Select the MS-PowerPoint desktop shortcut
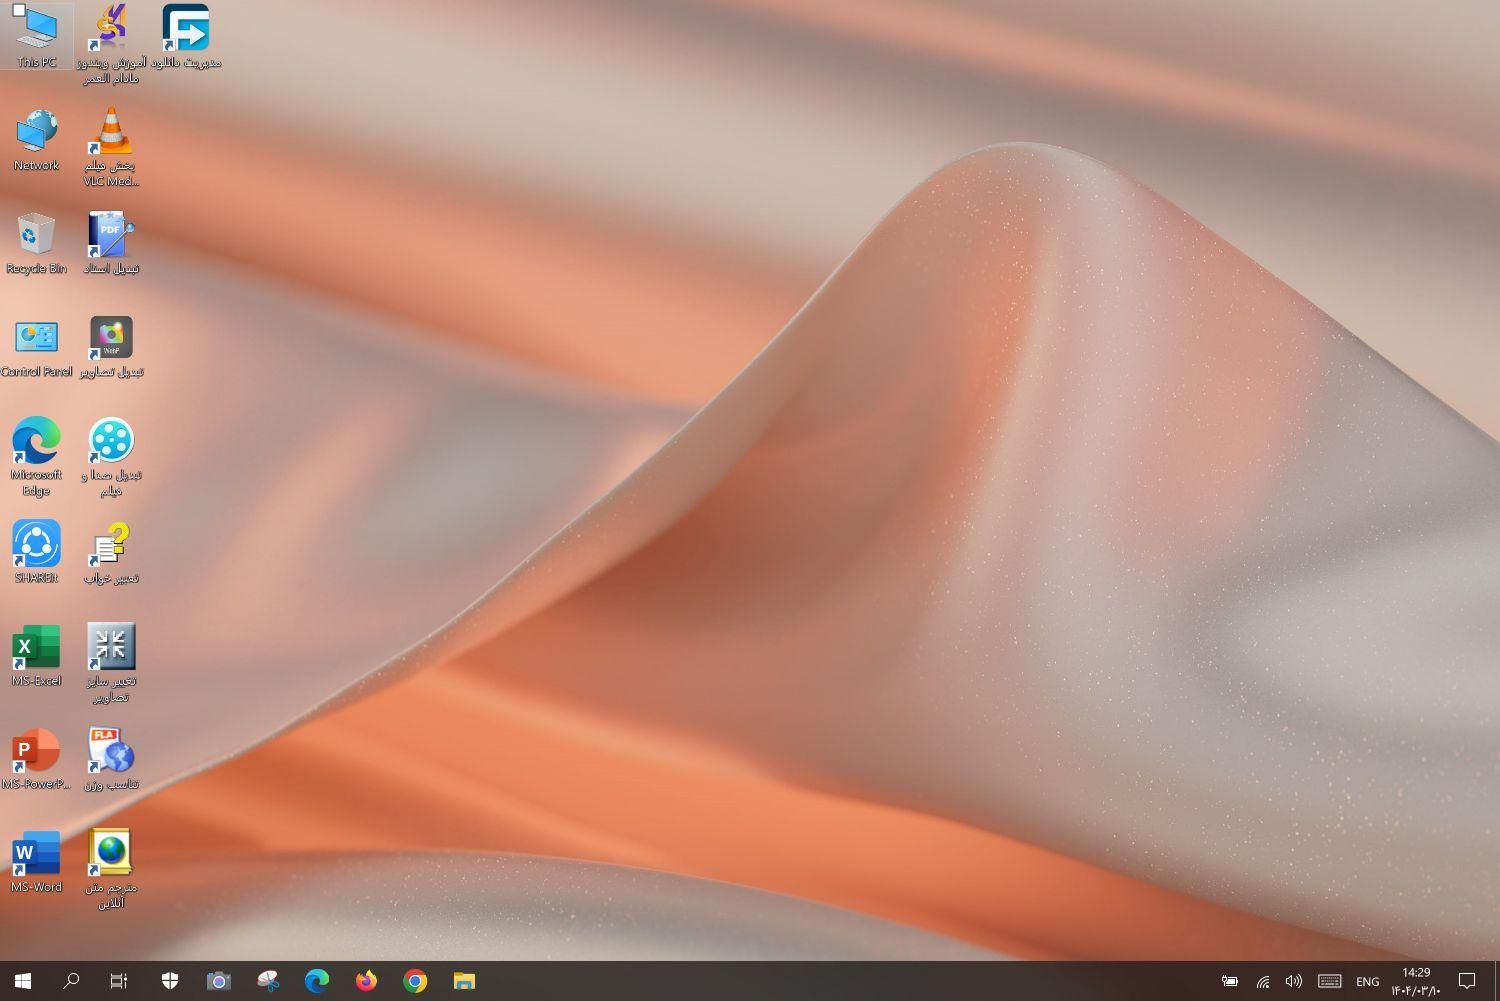 click(x=37, y=758)
